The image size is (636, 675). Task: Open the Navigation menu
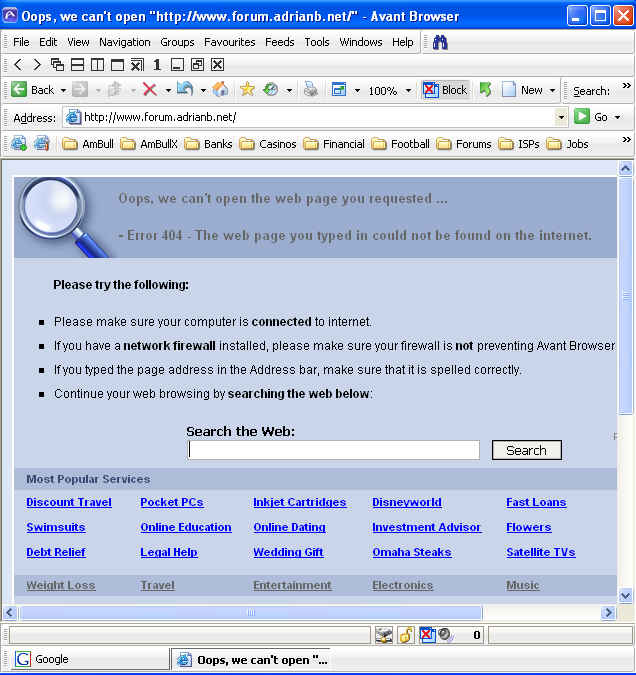pos(125,42)
